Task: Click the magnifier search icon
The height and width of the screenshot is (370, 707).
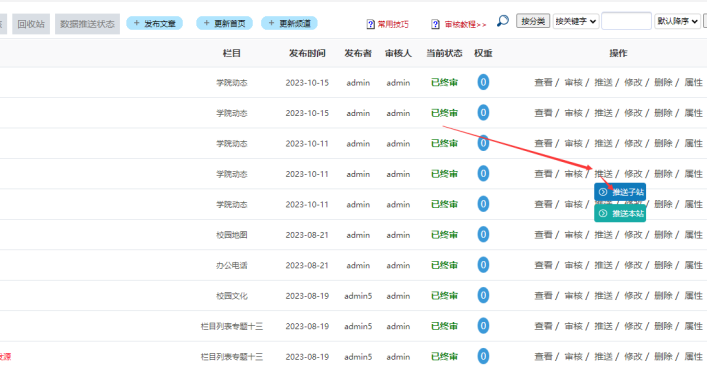Action: (503, 21)
